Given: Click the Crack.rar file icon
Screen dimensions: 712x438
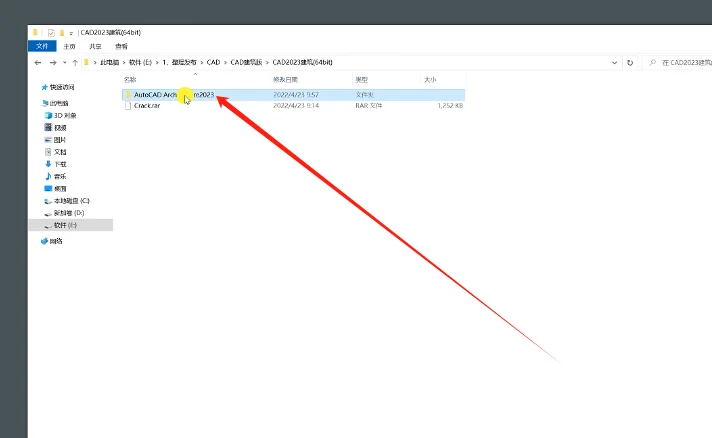Looking at the screenshot, I should coord(128,106).
